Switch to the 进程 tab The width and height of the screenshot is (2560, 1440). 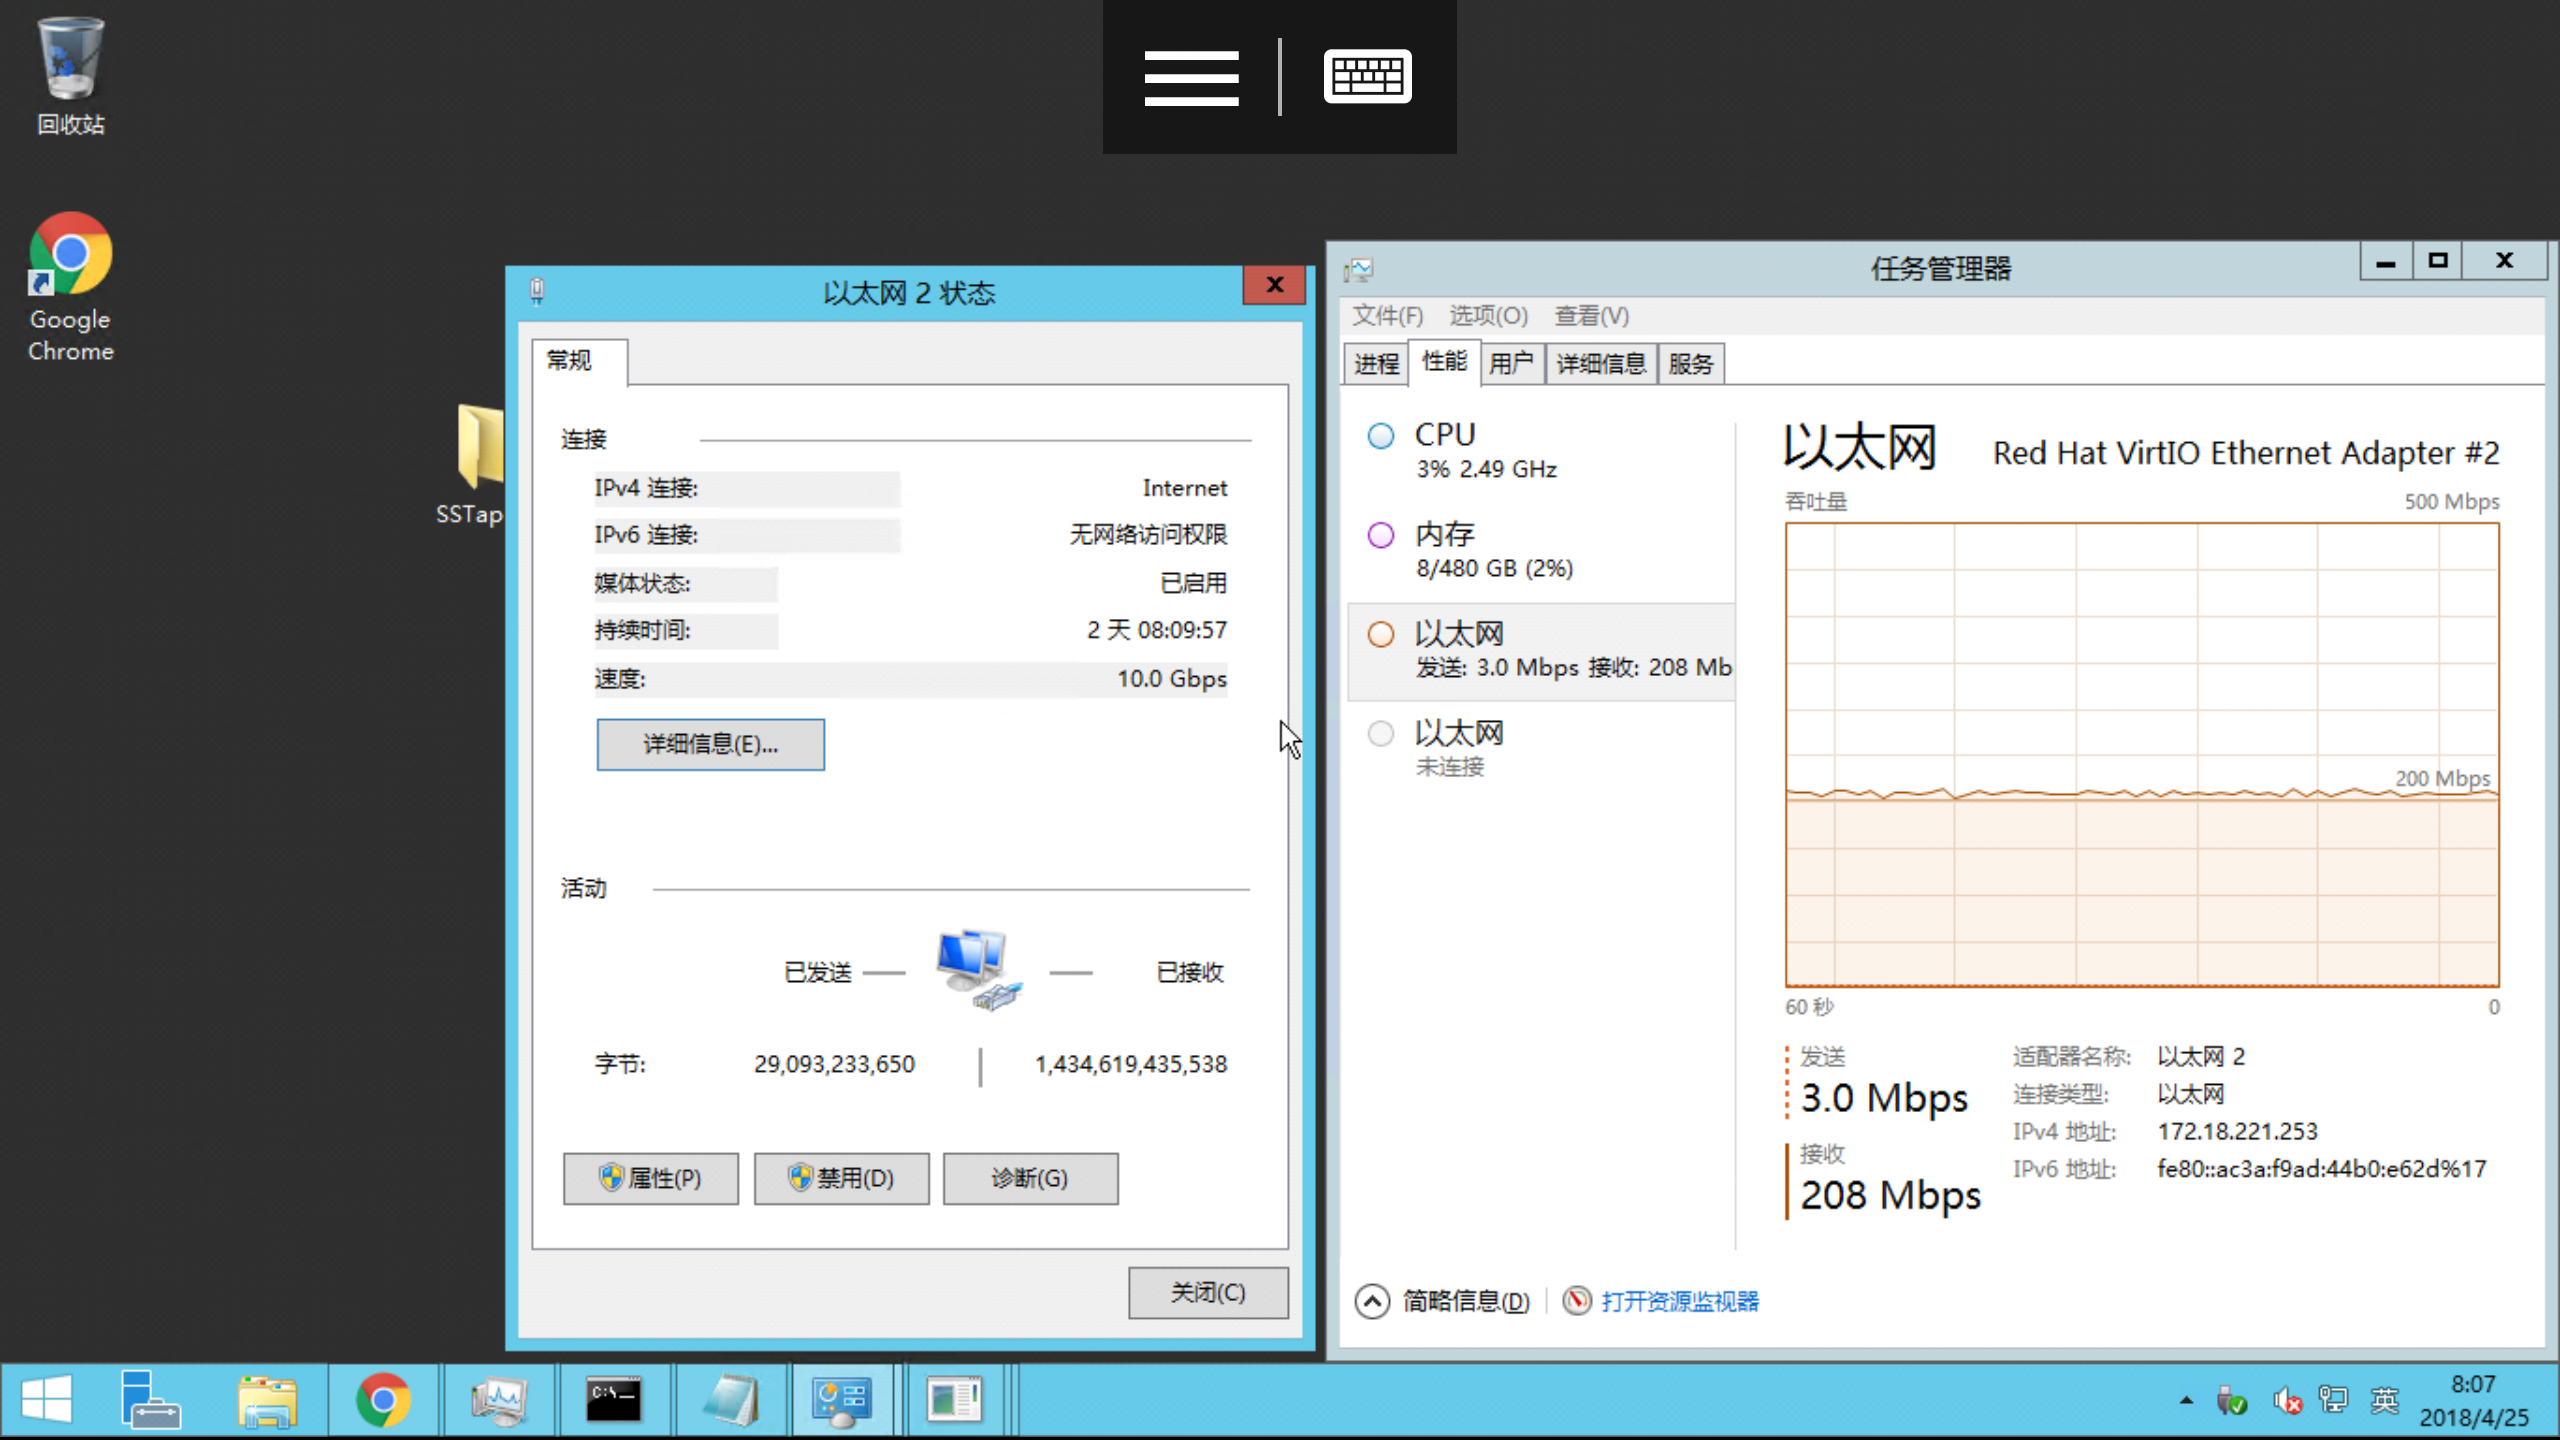[x=1376, y=364]
